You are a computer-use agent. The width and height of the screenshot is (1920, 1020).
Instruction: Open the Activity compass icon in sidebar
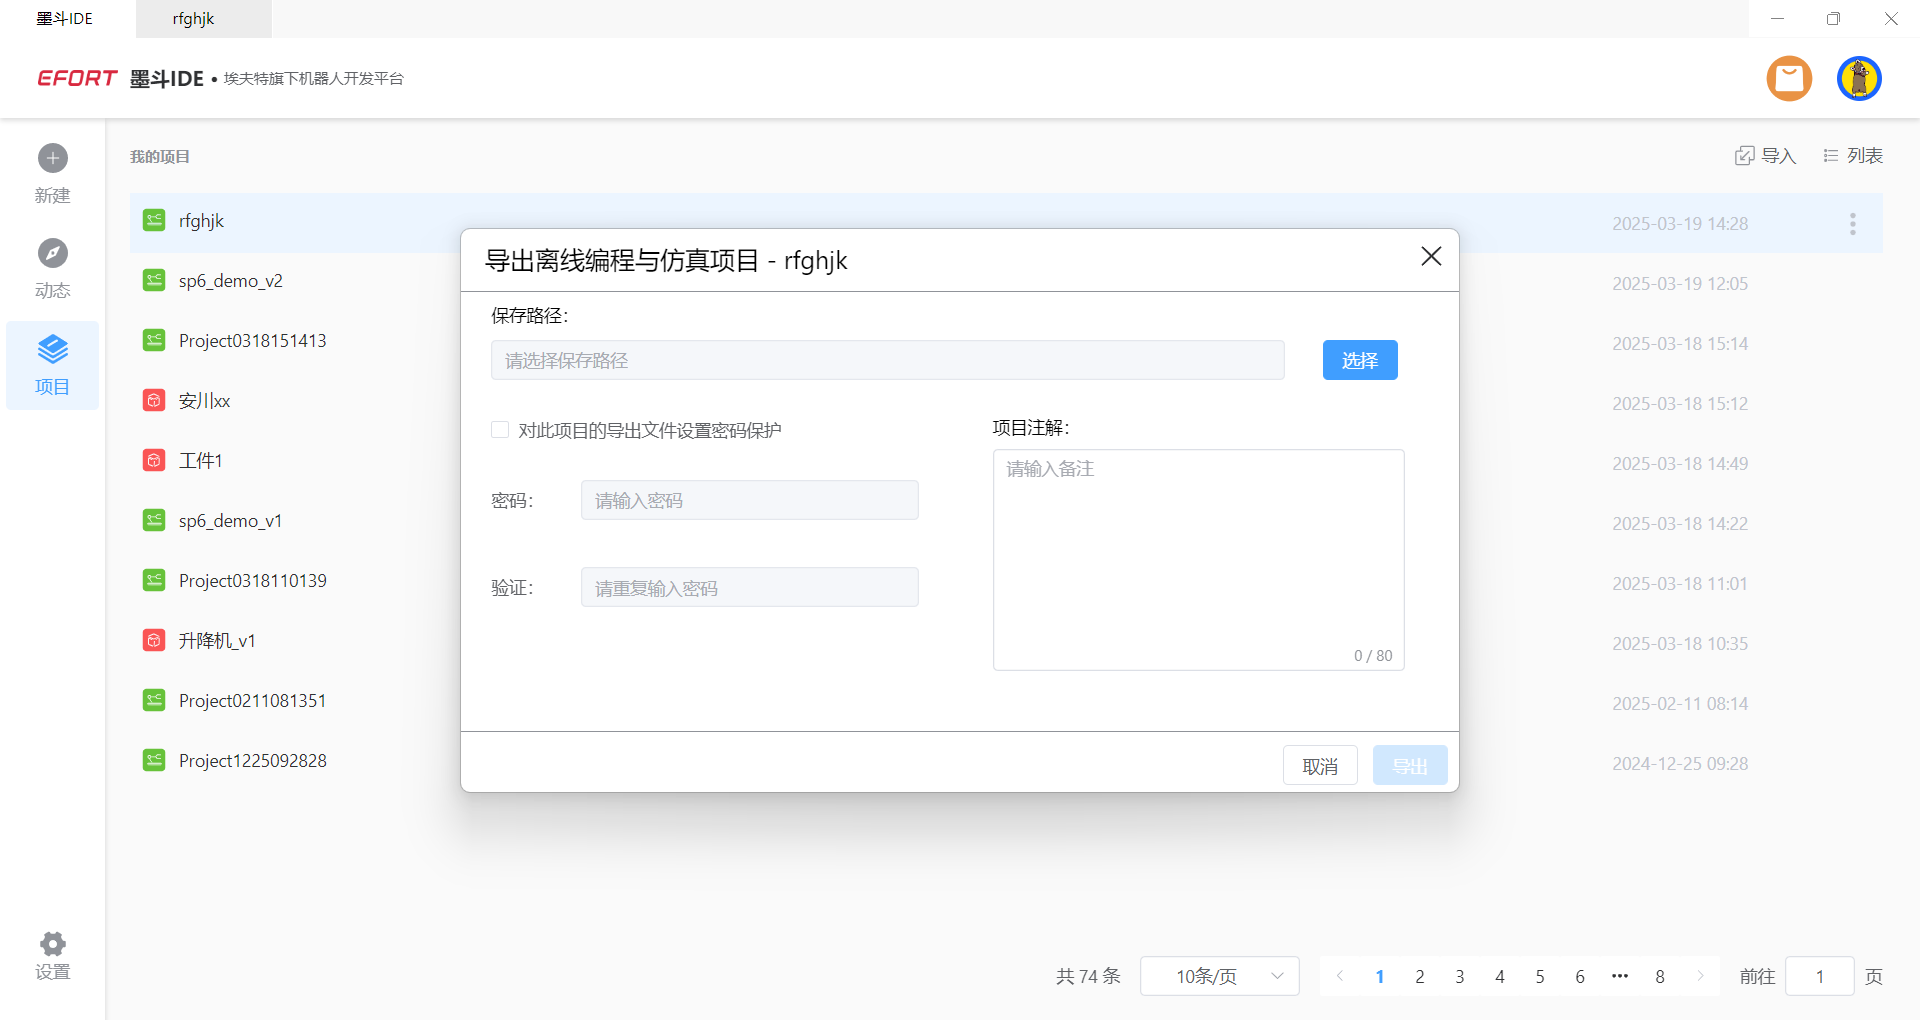click(53, 253)
